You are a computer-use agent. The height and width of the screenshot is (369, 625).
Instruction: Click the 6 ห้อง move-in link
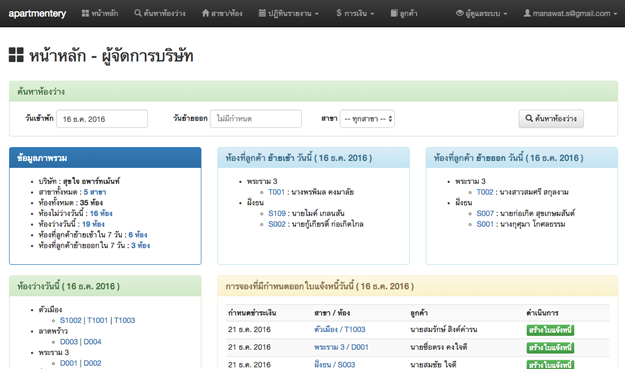(138, 235)
